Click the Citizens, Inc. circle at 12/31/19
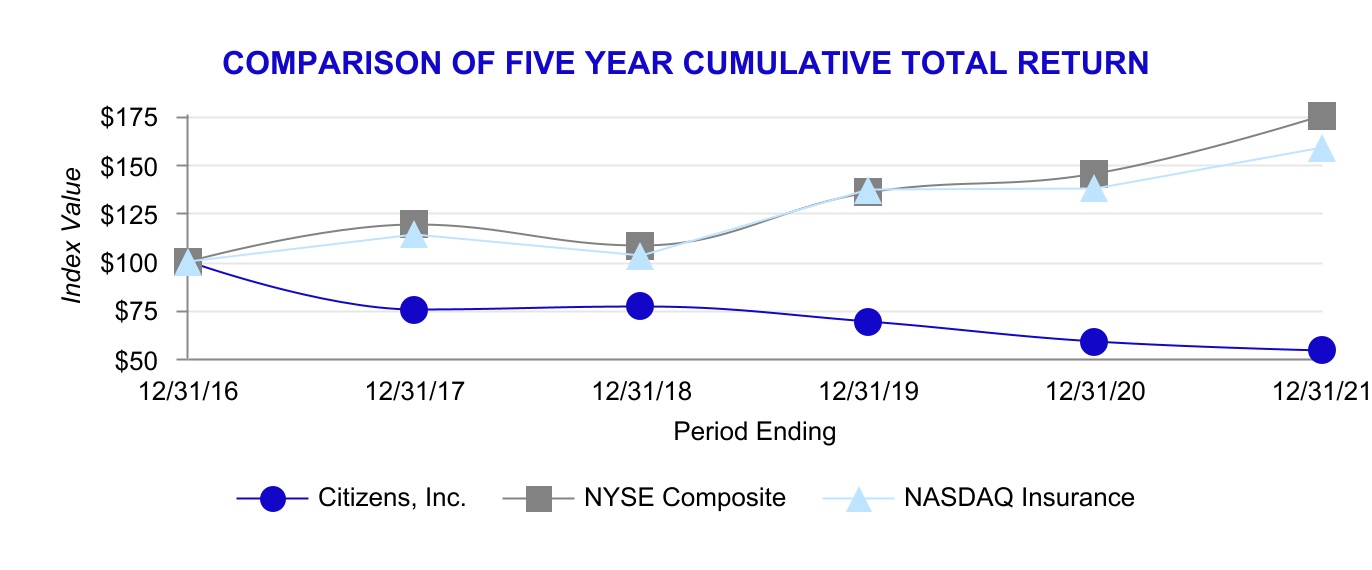 click(x=868, y=322)
